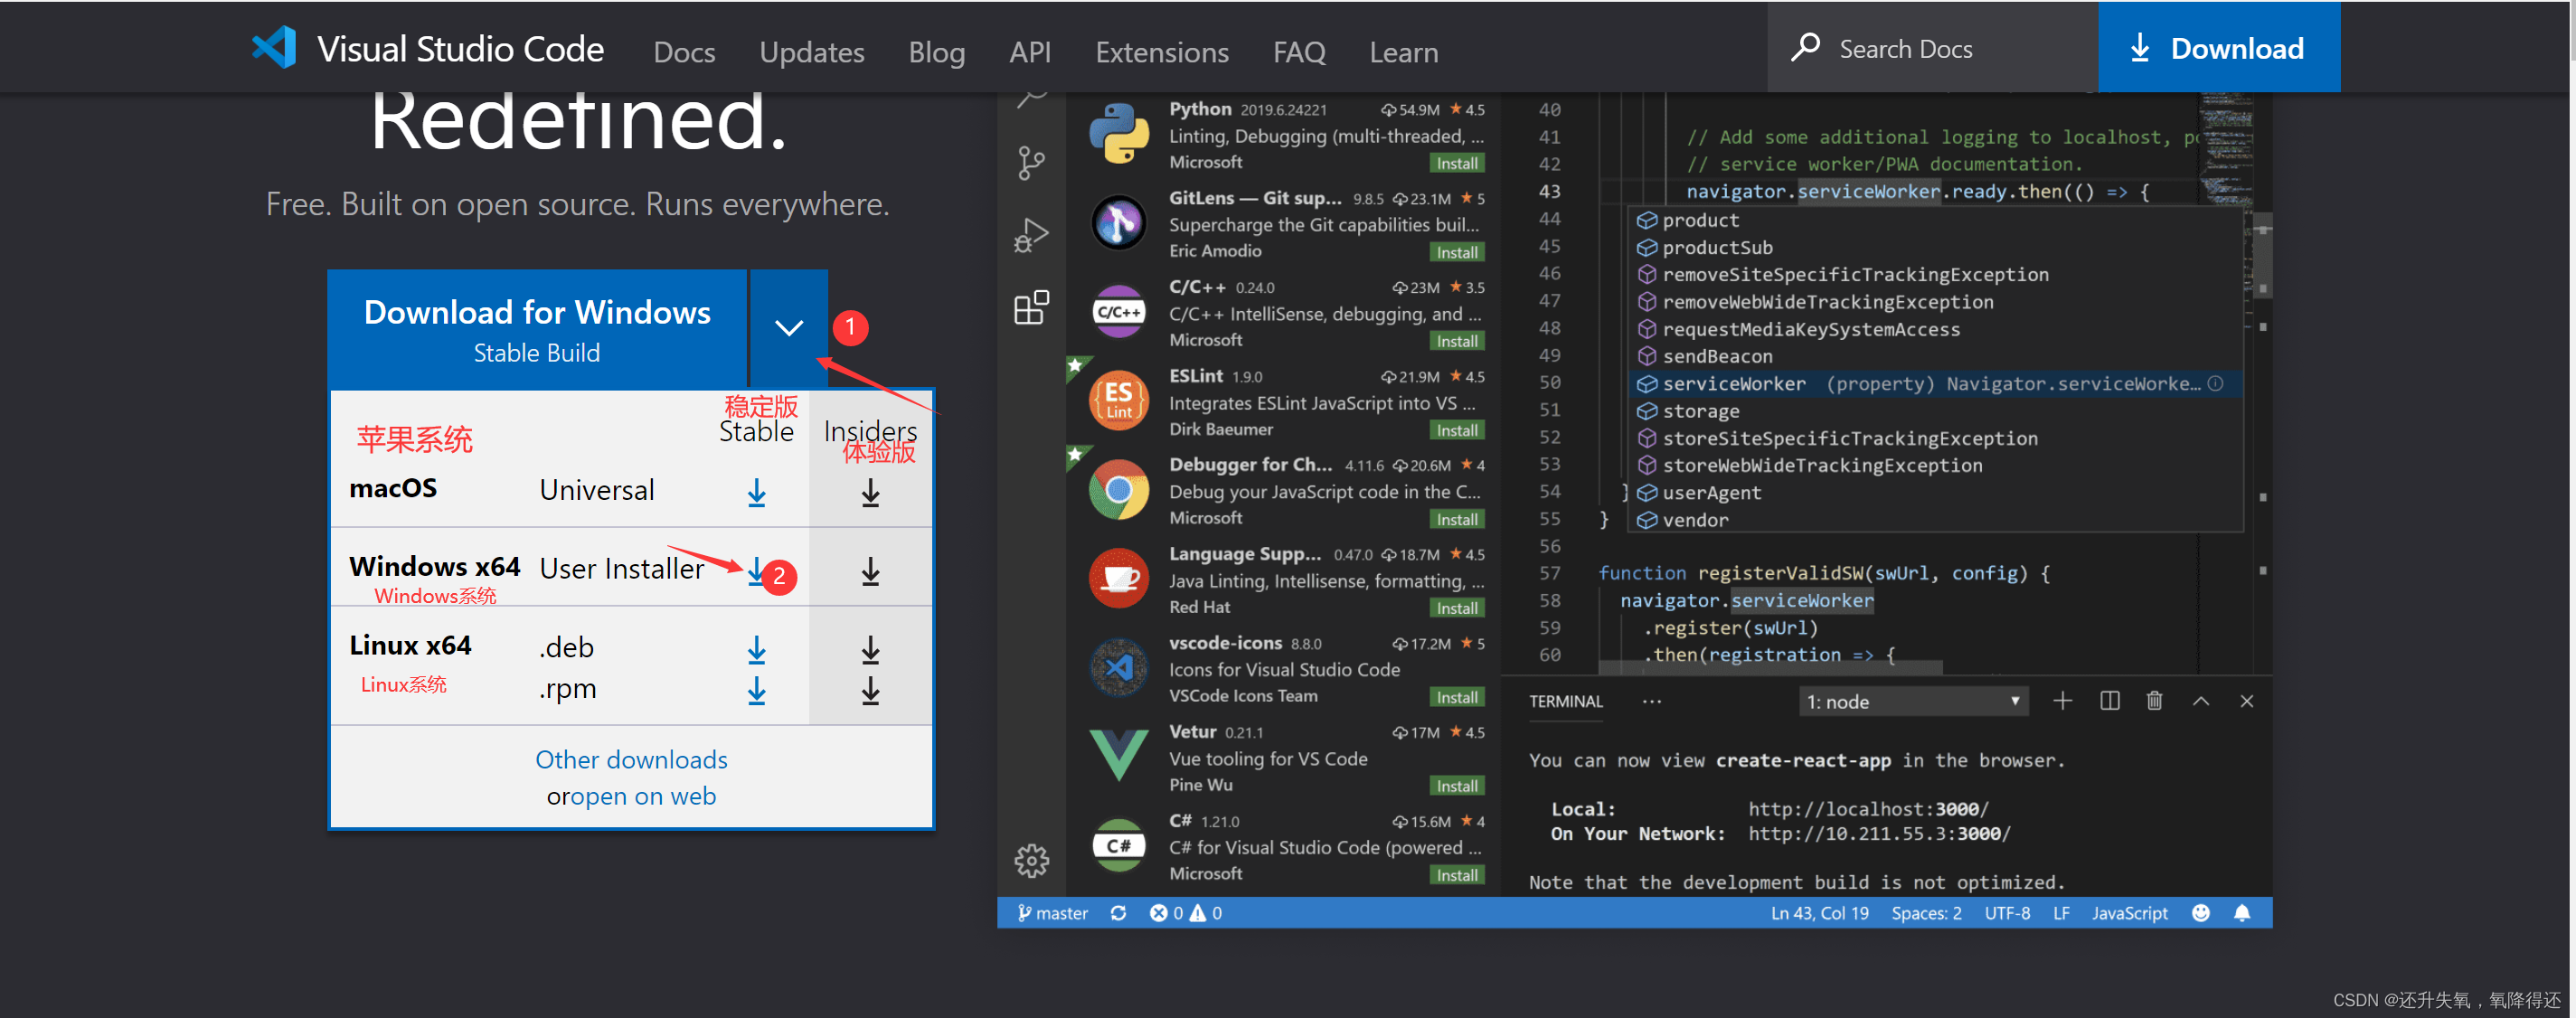Click the C# extension icon
The image size is (2576, 1018).
[1118, 845]
